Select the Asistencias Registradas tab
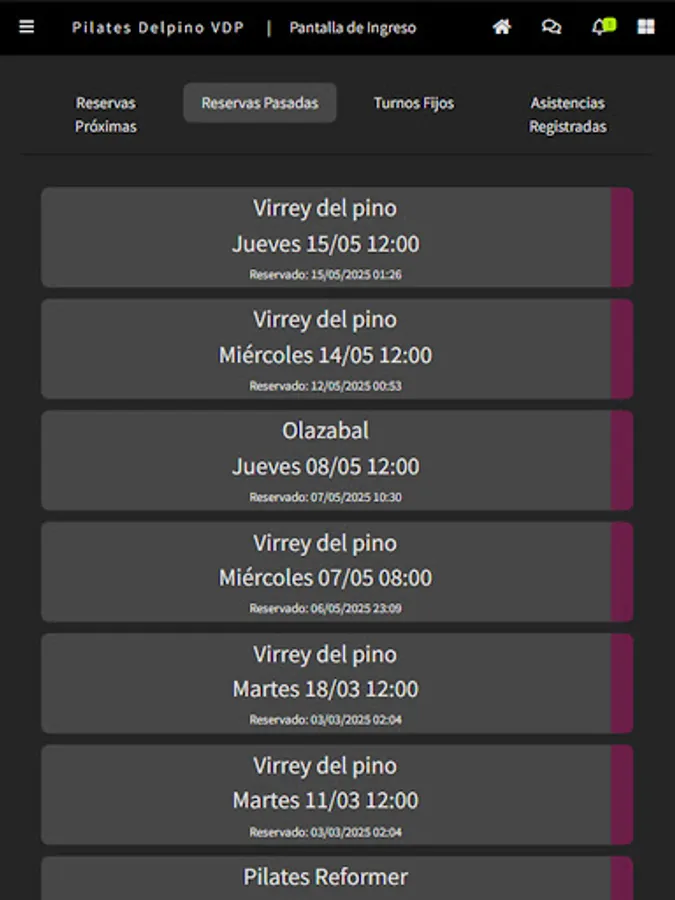Screen dimensions: 675x900 tap(568, 114)
